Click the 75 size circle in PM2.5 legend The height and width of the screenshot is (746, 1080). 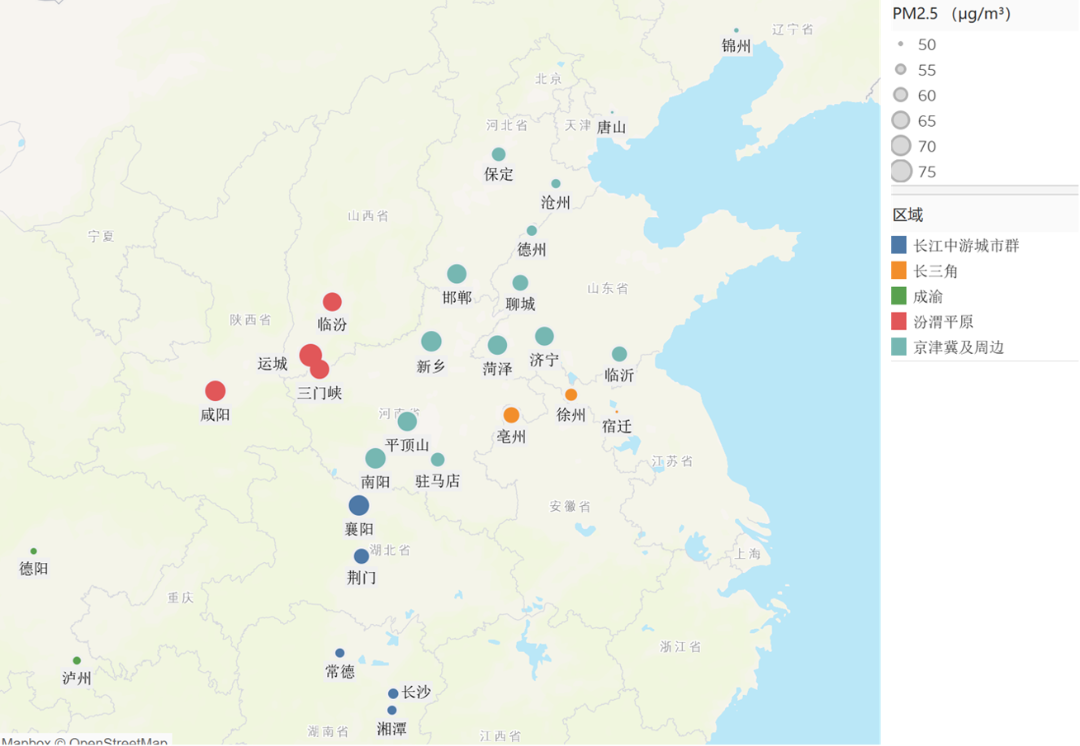901,171
